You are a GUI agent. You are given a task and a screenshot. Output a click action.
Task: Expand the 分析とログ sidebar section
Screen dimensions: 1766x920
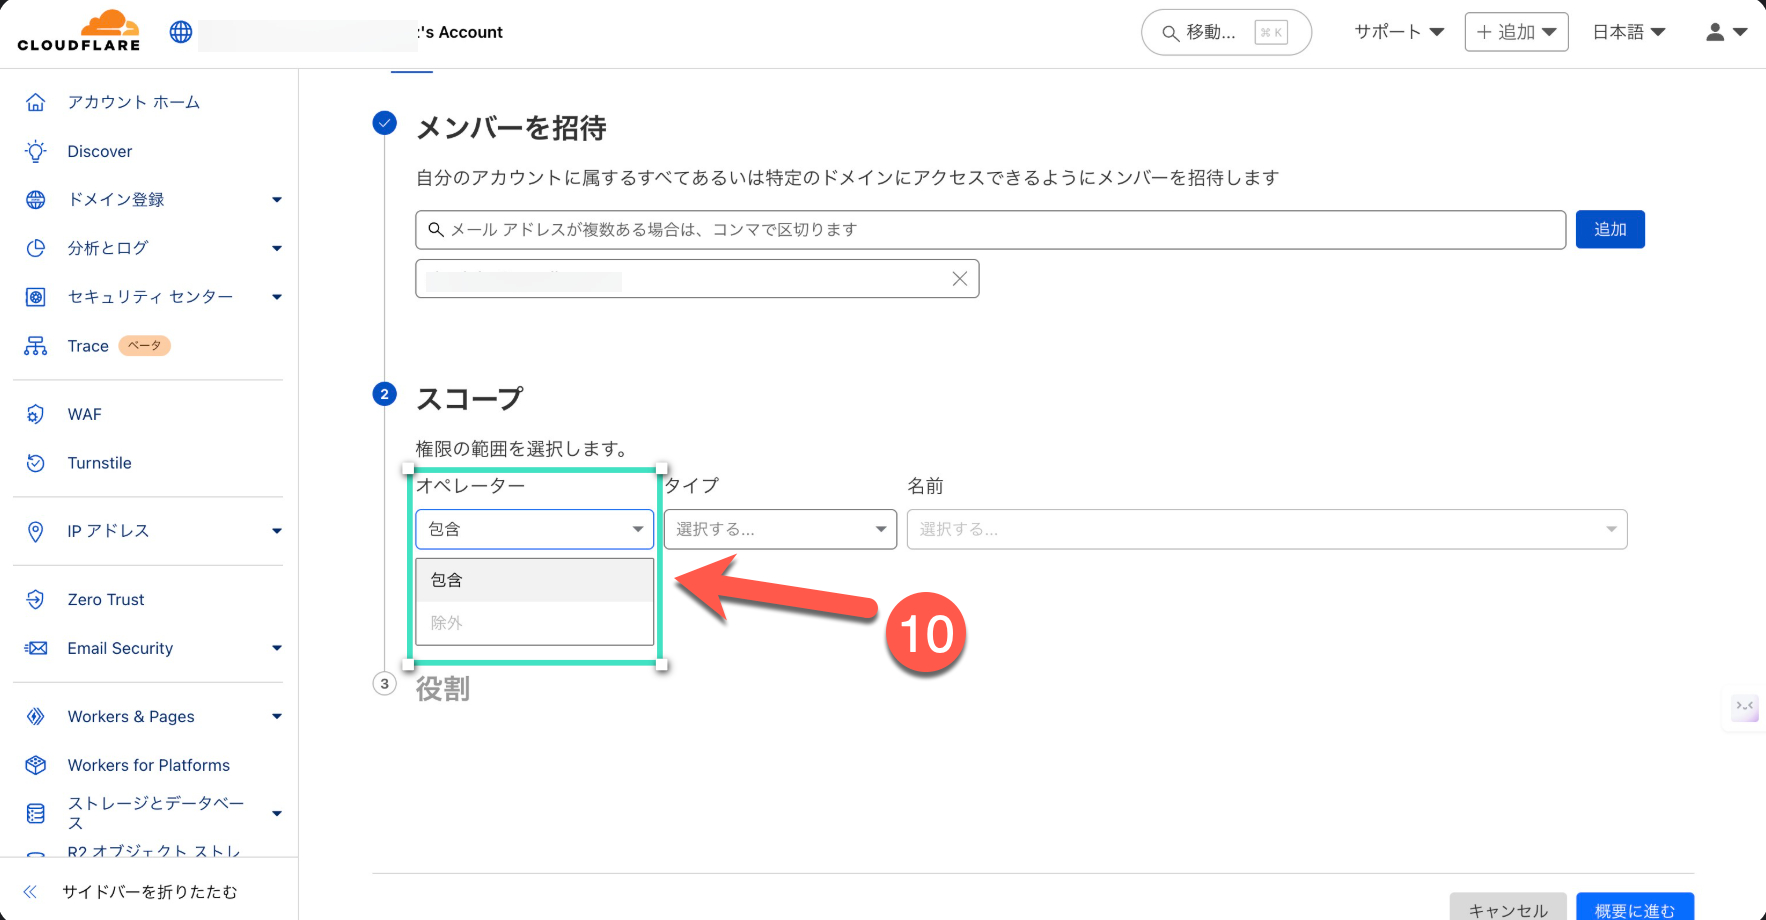(x=277, y=248)
